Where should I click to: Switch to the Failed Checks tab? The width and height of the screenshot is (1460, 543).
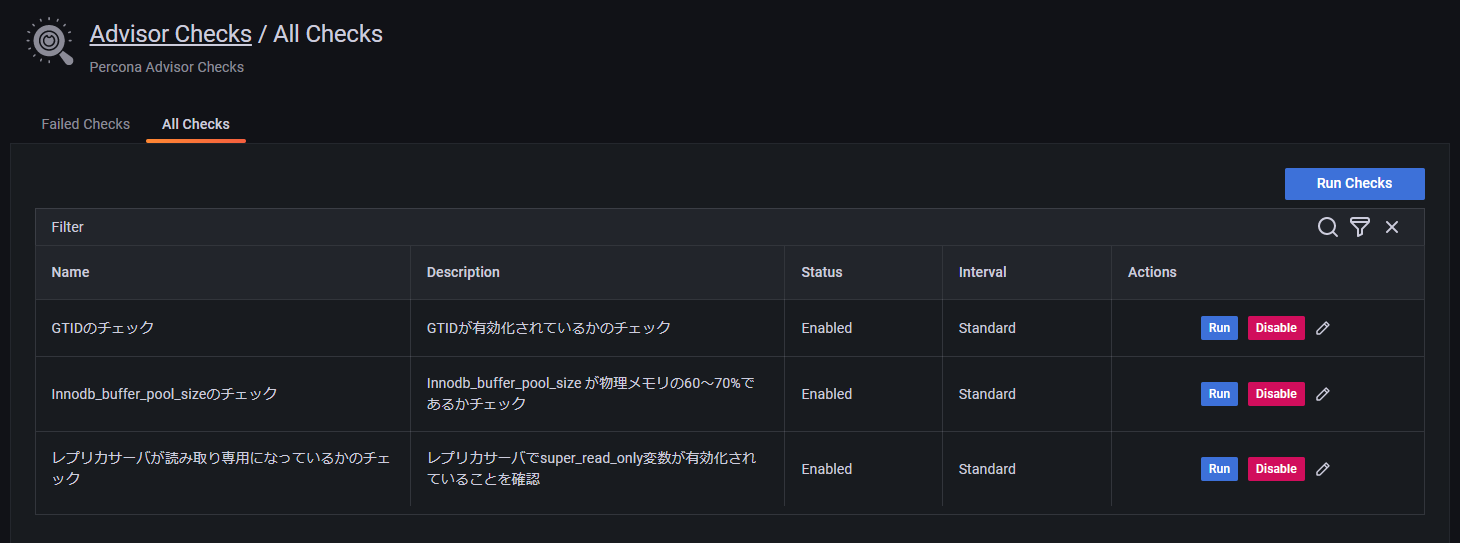[86, 124]
